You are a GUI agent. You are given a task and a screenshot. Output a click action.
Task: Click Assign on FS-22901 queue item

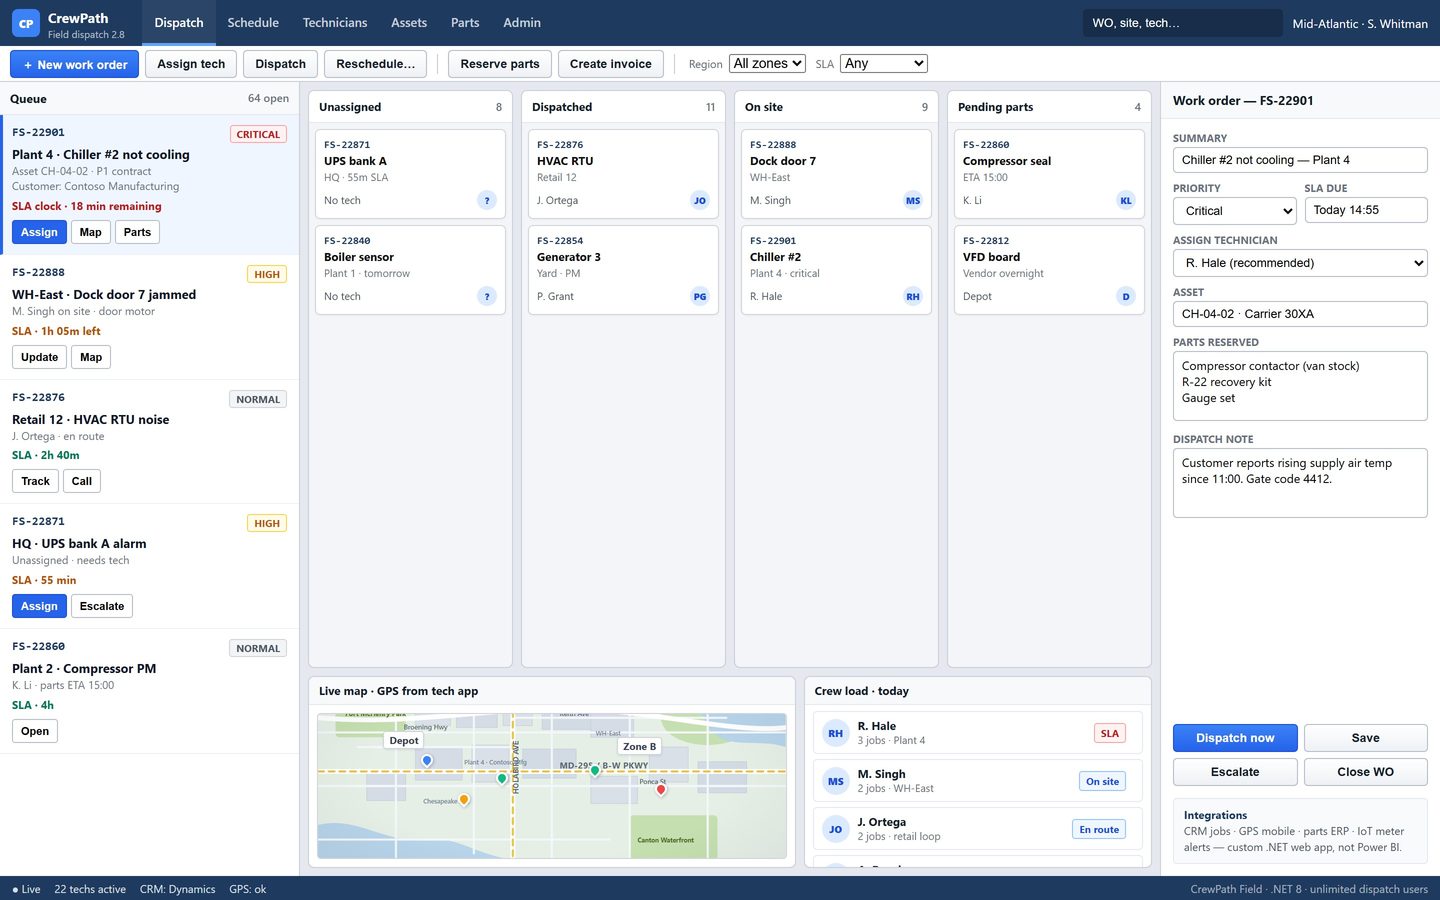pyautogui.click(x=39, y=232)
